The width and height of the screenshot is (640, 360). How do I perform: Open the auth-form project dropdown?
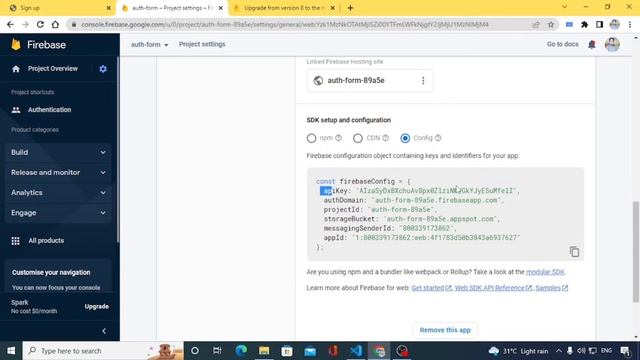pos(149,44)
